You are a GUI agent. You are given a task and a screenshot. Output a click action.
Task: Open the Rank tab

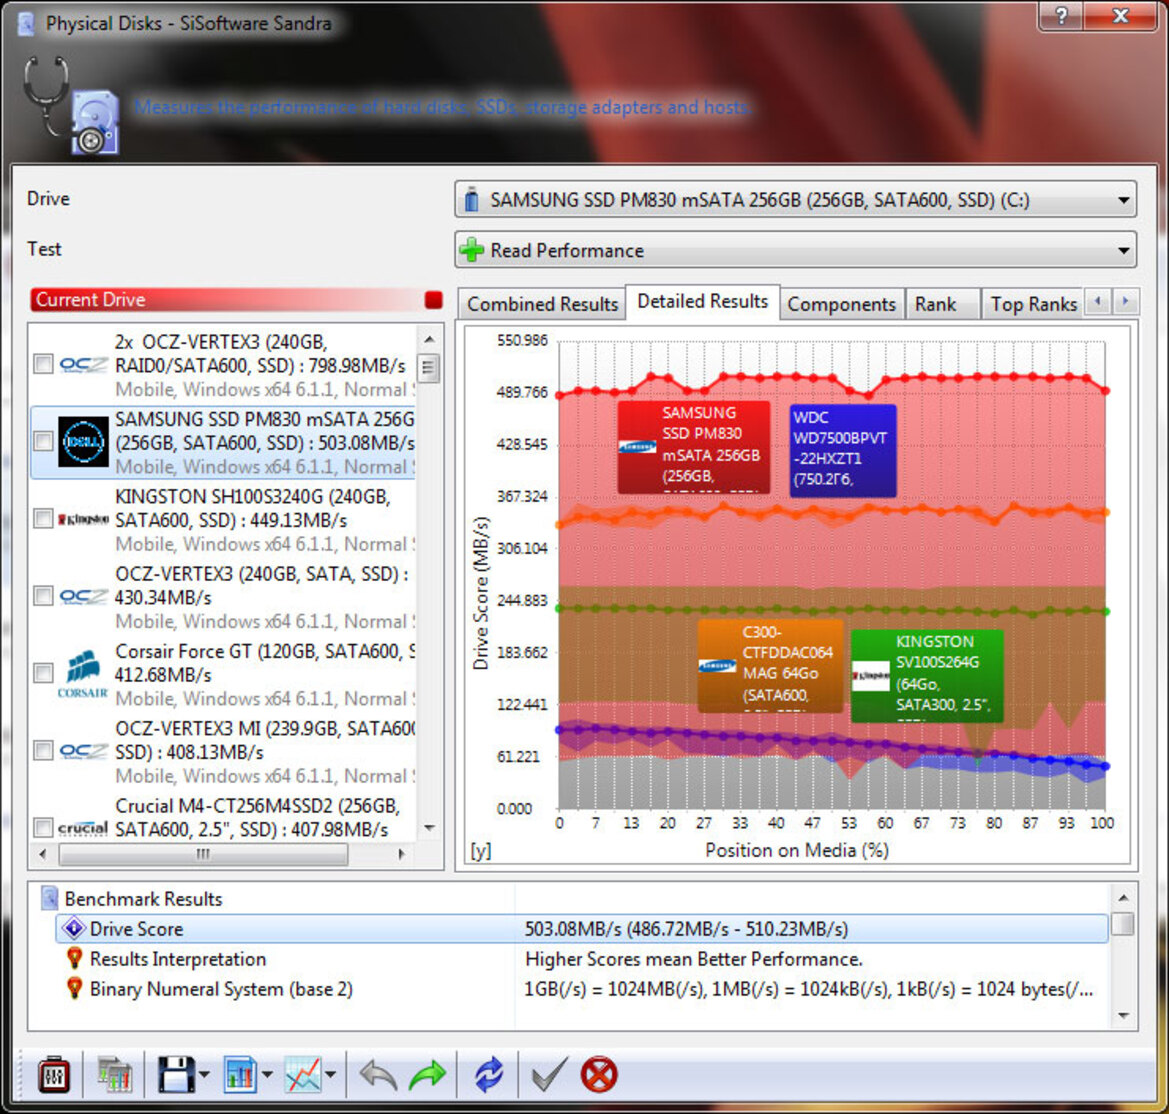[942, 304]
